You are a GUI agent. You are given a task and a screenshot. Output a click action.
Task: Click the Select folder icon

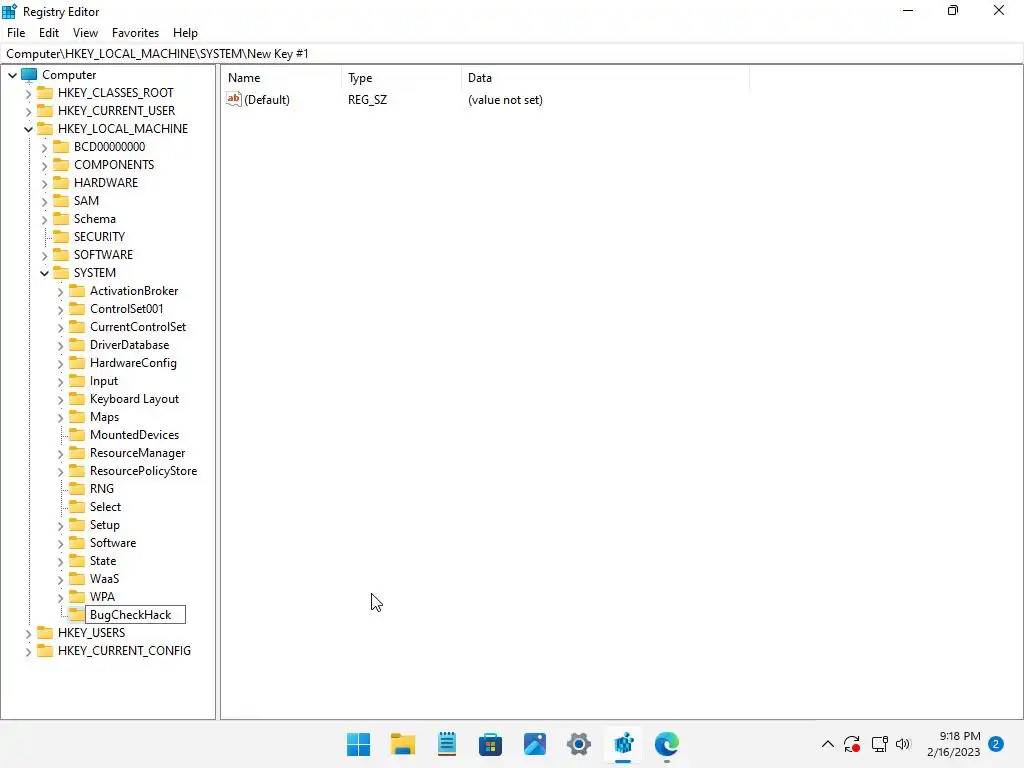[77, 507]
